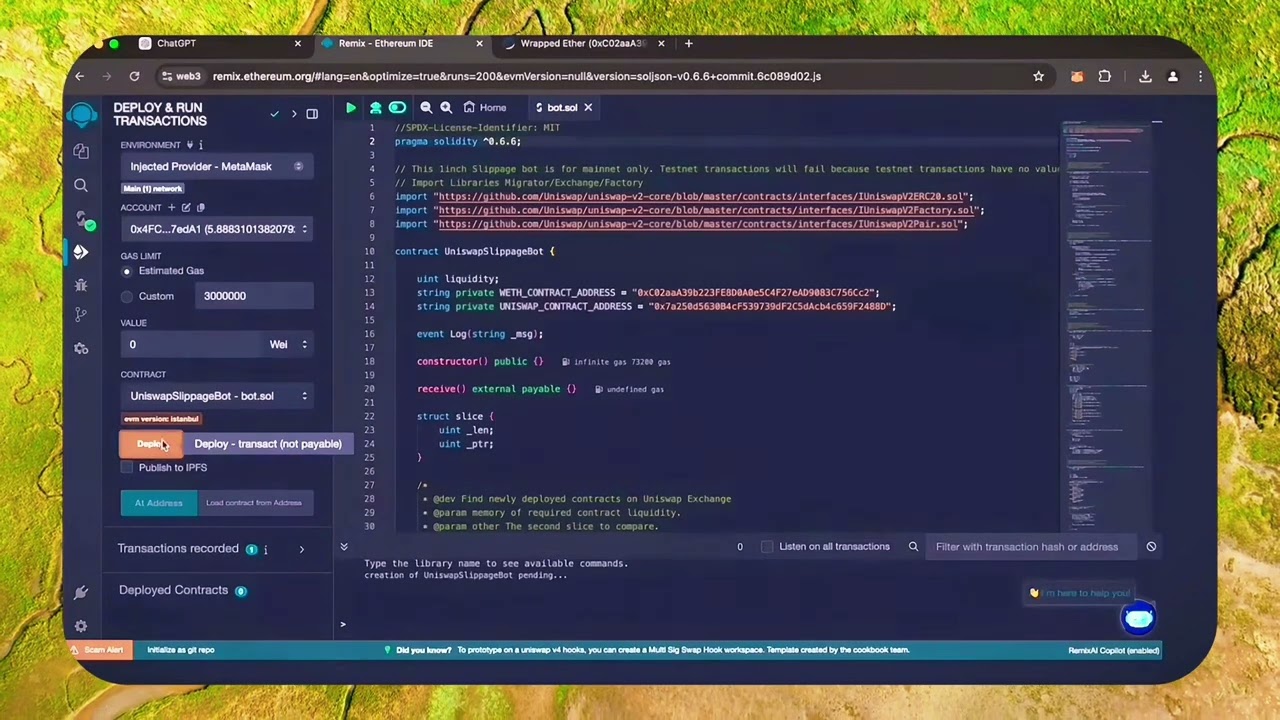Screen dimensions: 1280x720
Task: Click the toggle side panel layout icon
Action: pyautogui.click(x=312, y=114)
